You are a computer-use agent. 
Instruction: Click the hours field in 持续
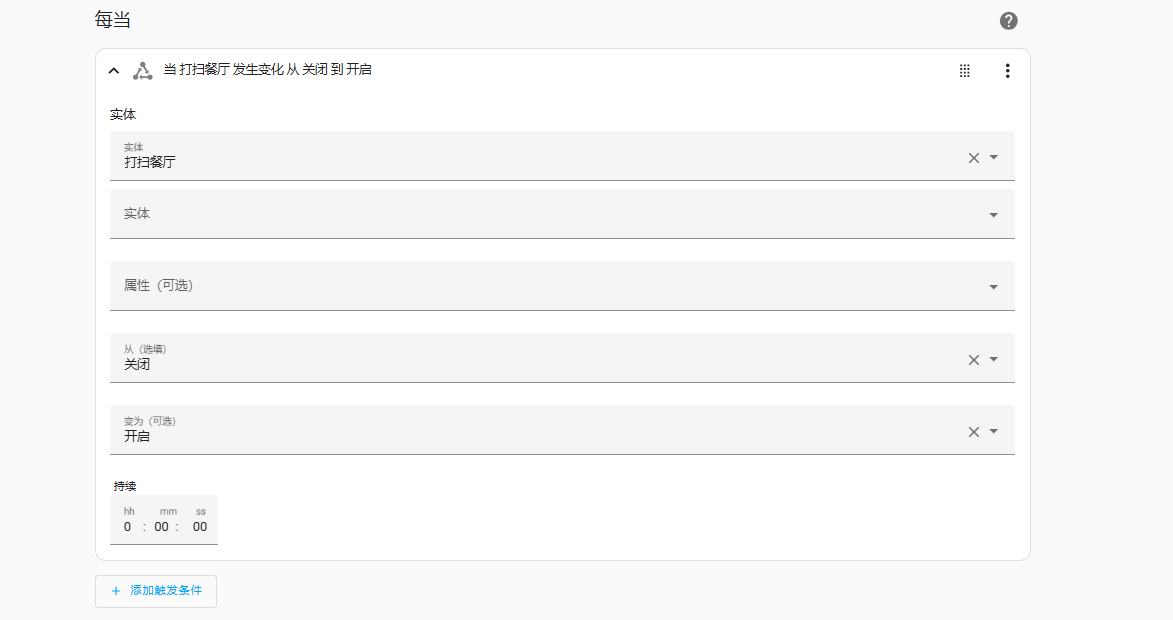pos(128,527)
